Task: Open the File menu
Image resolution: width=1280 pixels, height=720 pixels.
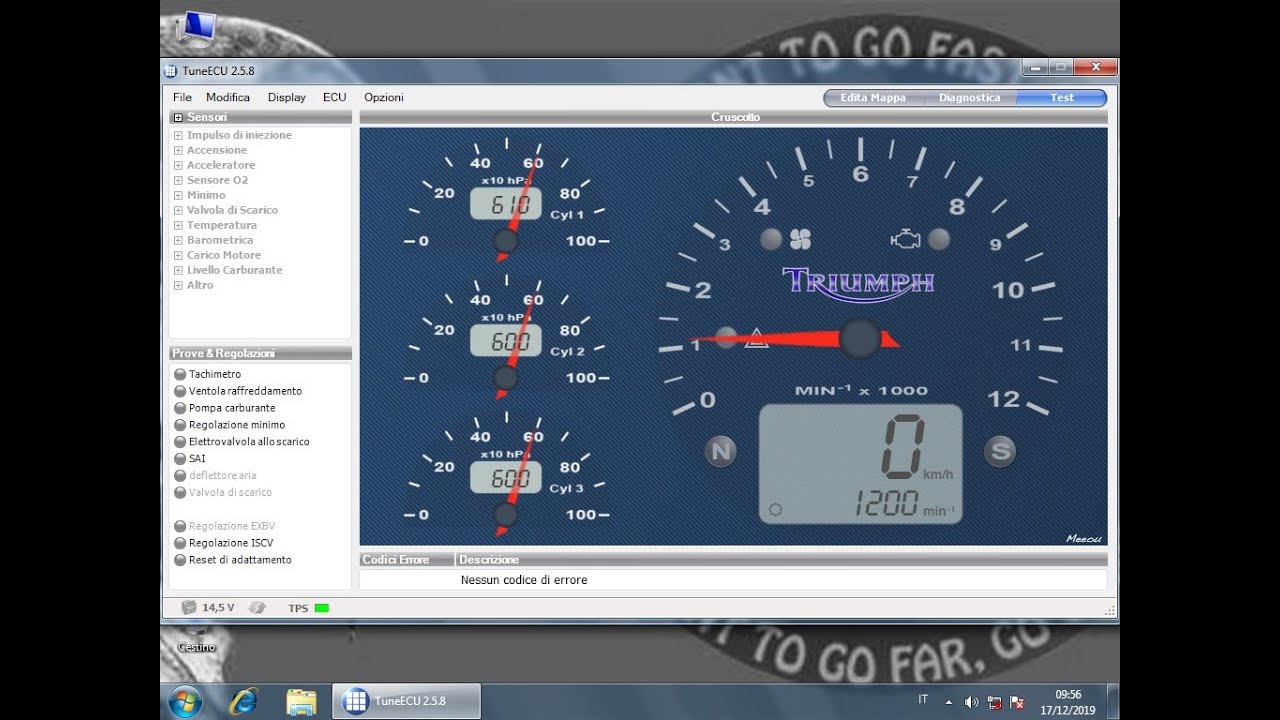Action: tap(182, 97)
